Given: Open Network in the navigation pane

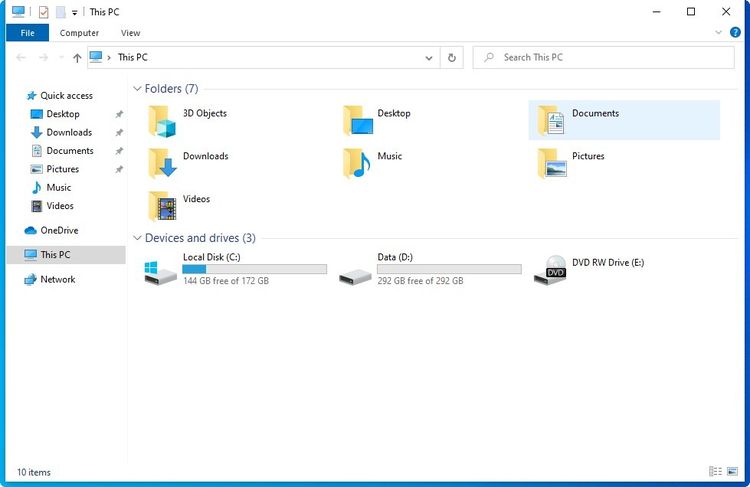Looking at the screenshot, I should click(57, 279).
